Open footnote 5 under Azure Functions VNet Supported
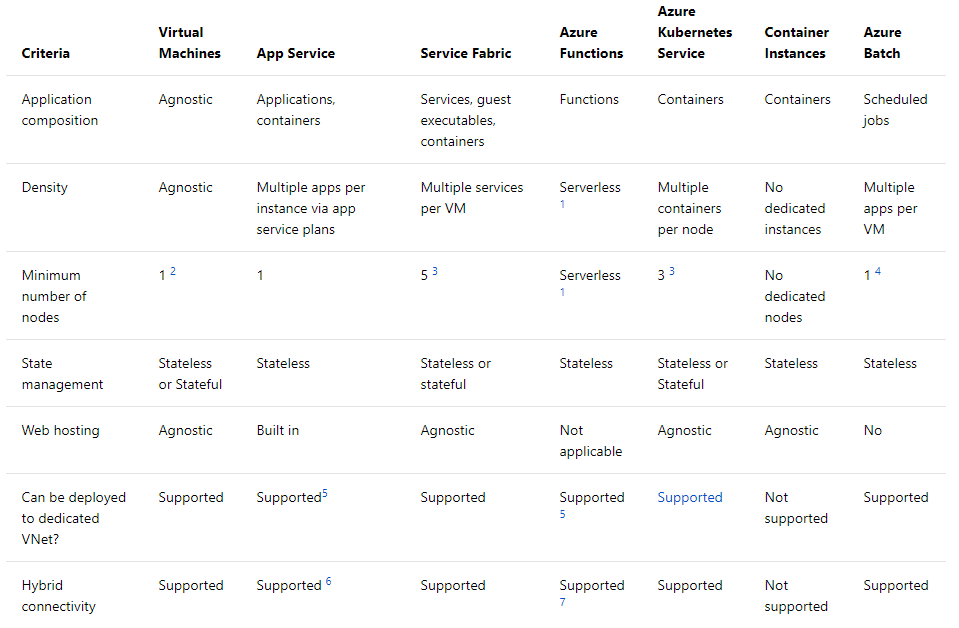The image size is (959, 628). click(563, 514)
